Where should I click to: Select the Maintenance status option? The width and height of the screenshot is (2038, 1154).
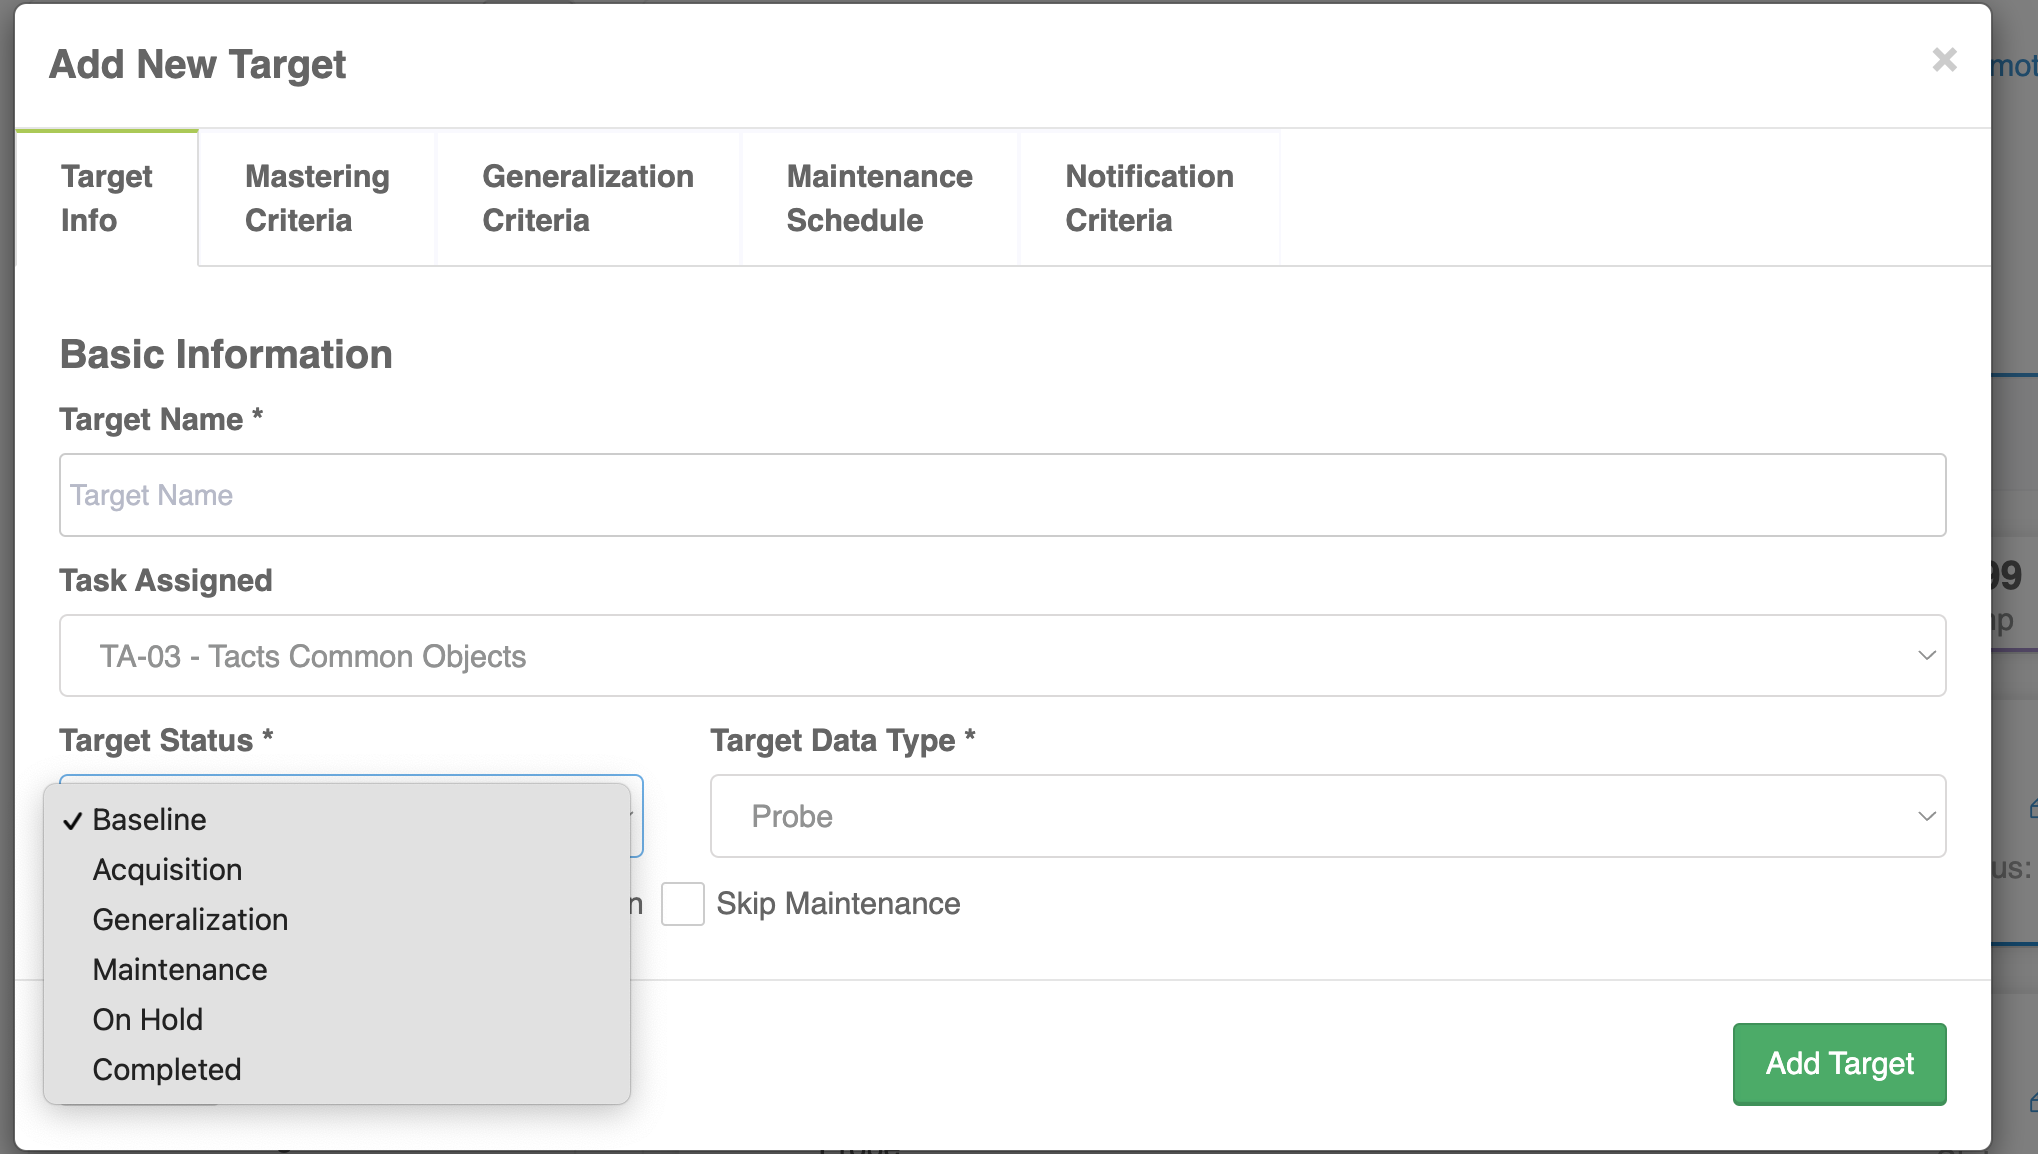tap(180, 970)
